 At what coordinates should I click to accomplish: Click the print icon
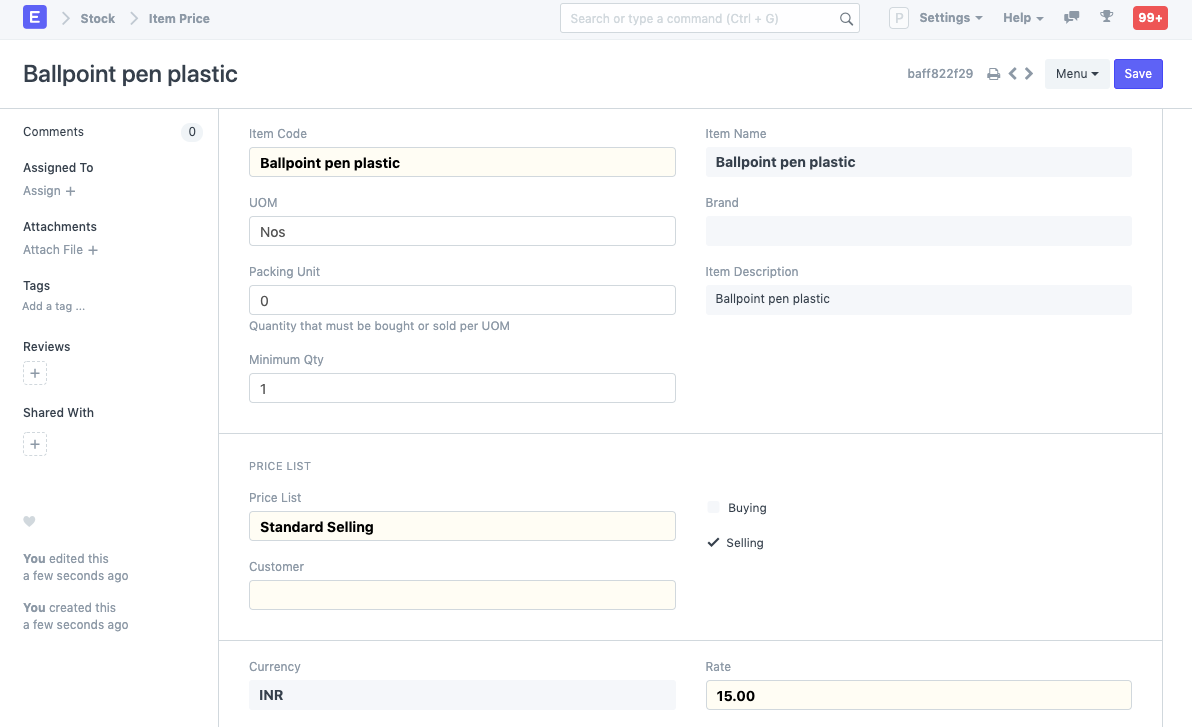(993, 74)
